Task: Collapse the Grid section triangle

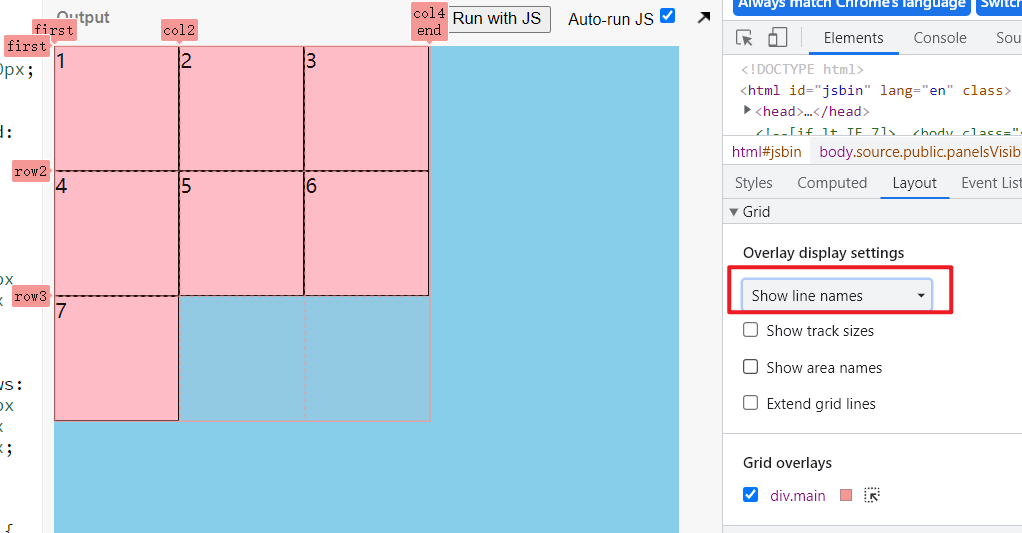Action: [734, 212]
